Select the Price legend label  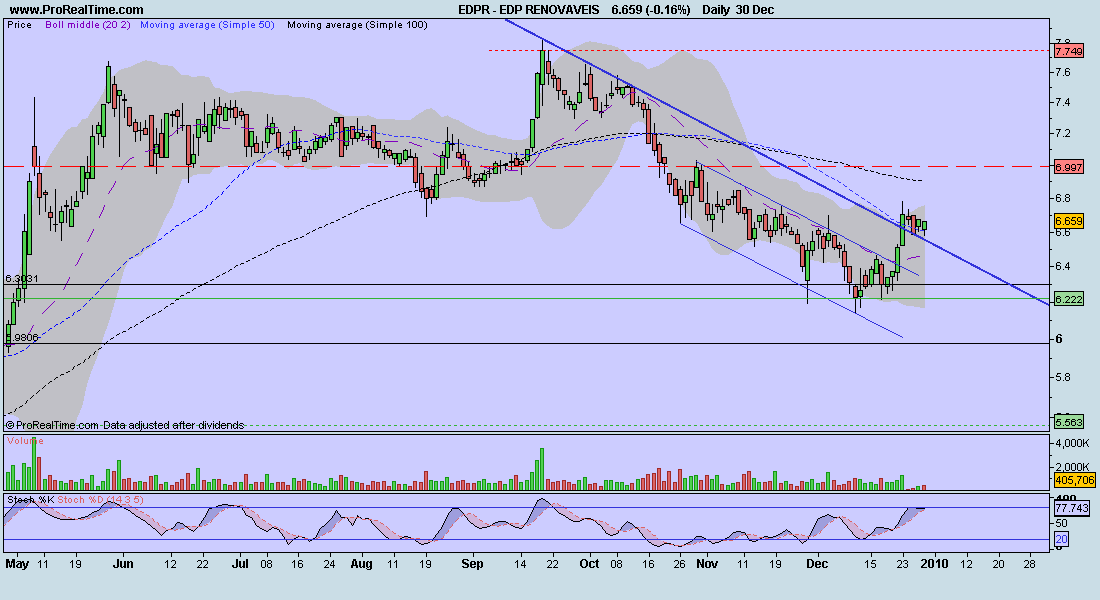click(x=20, y=25)
